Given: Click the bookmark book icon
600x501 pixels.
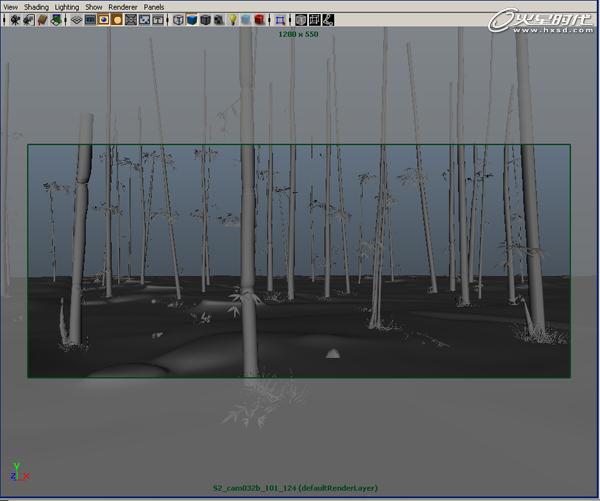Looking at the screenshot, I should [41, 19].
